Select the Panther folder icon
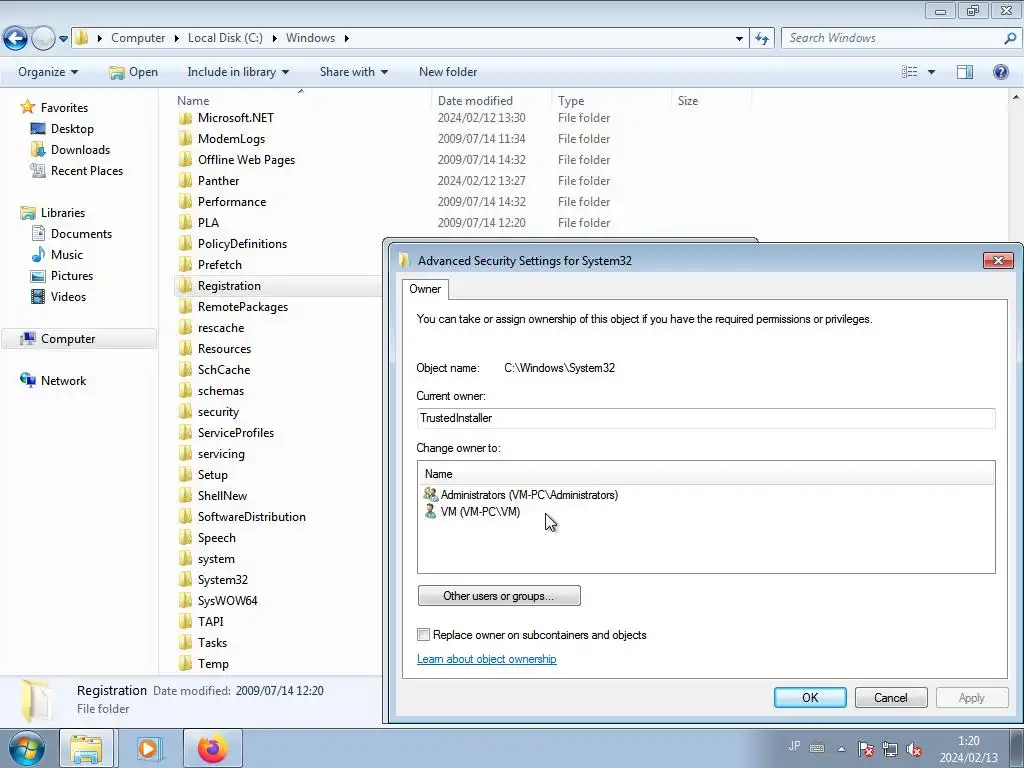The height and width of the screenshot is (768, 1024). (x=185, y=181)
